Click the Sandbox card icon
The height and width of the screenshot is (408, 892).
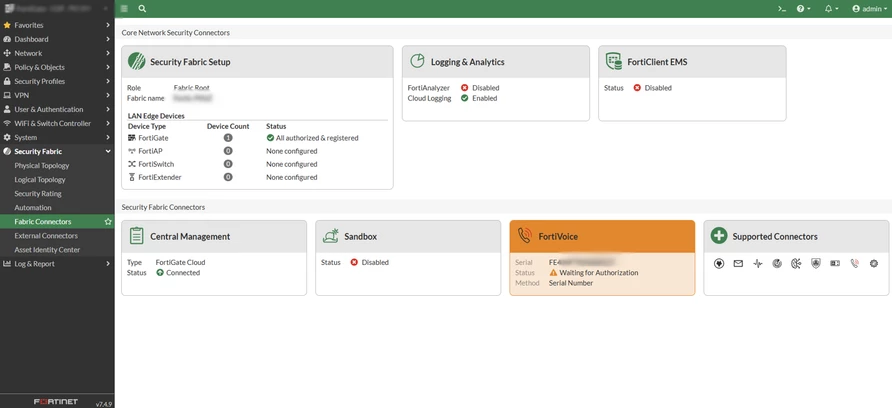tap(331, 236)
